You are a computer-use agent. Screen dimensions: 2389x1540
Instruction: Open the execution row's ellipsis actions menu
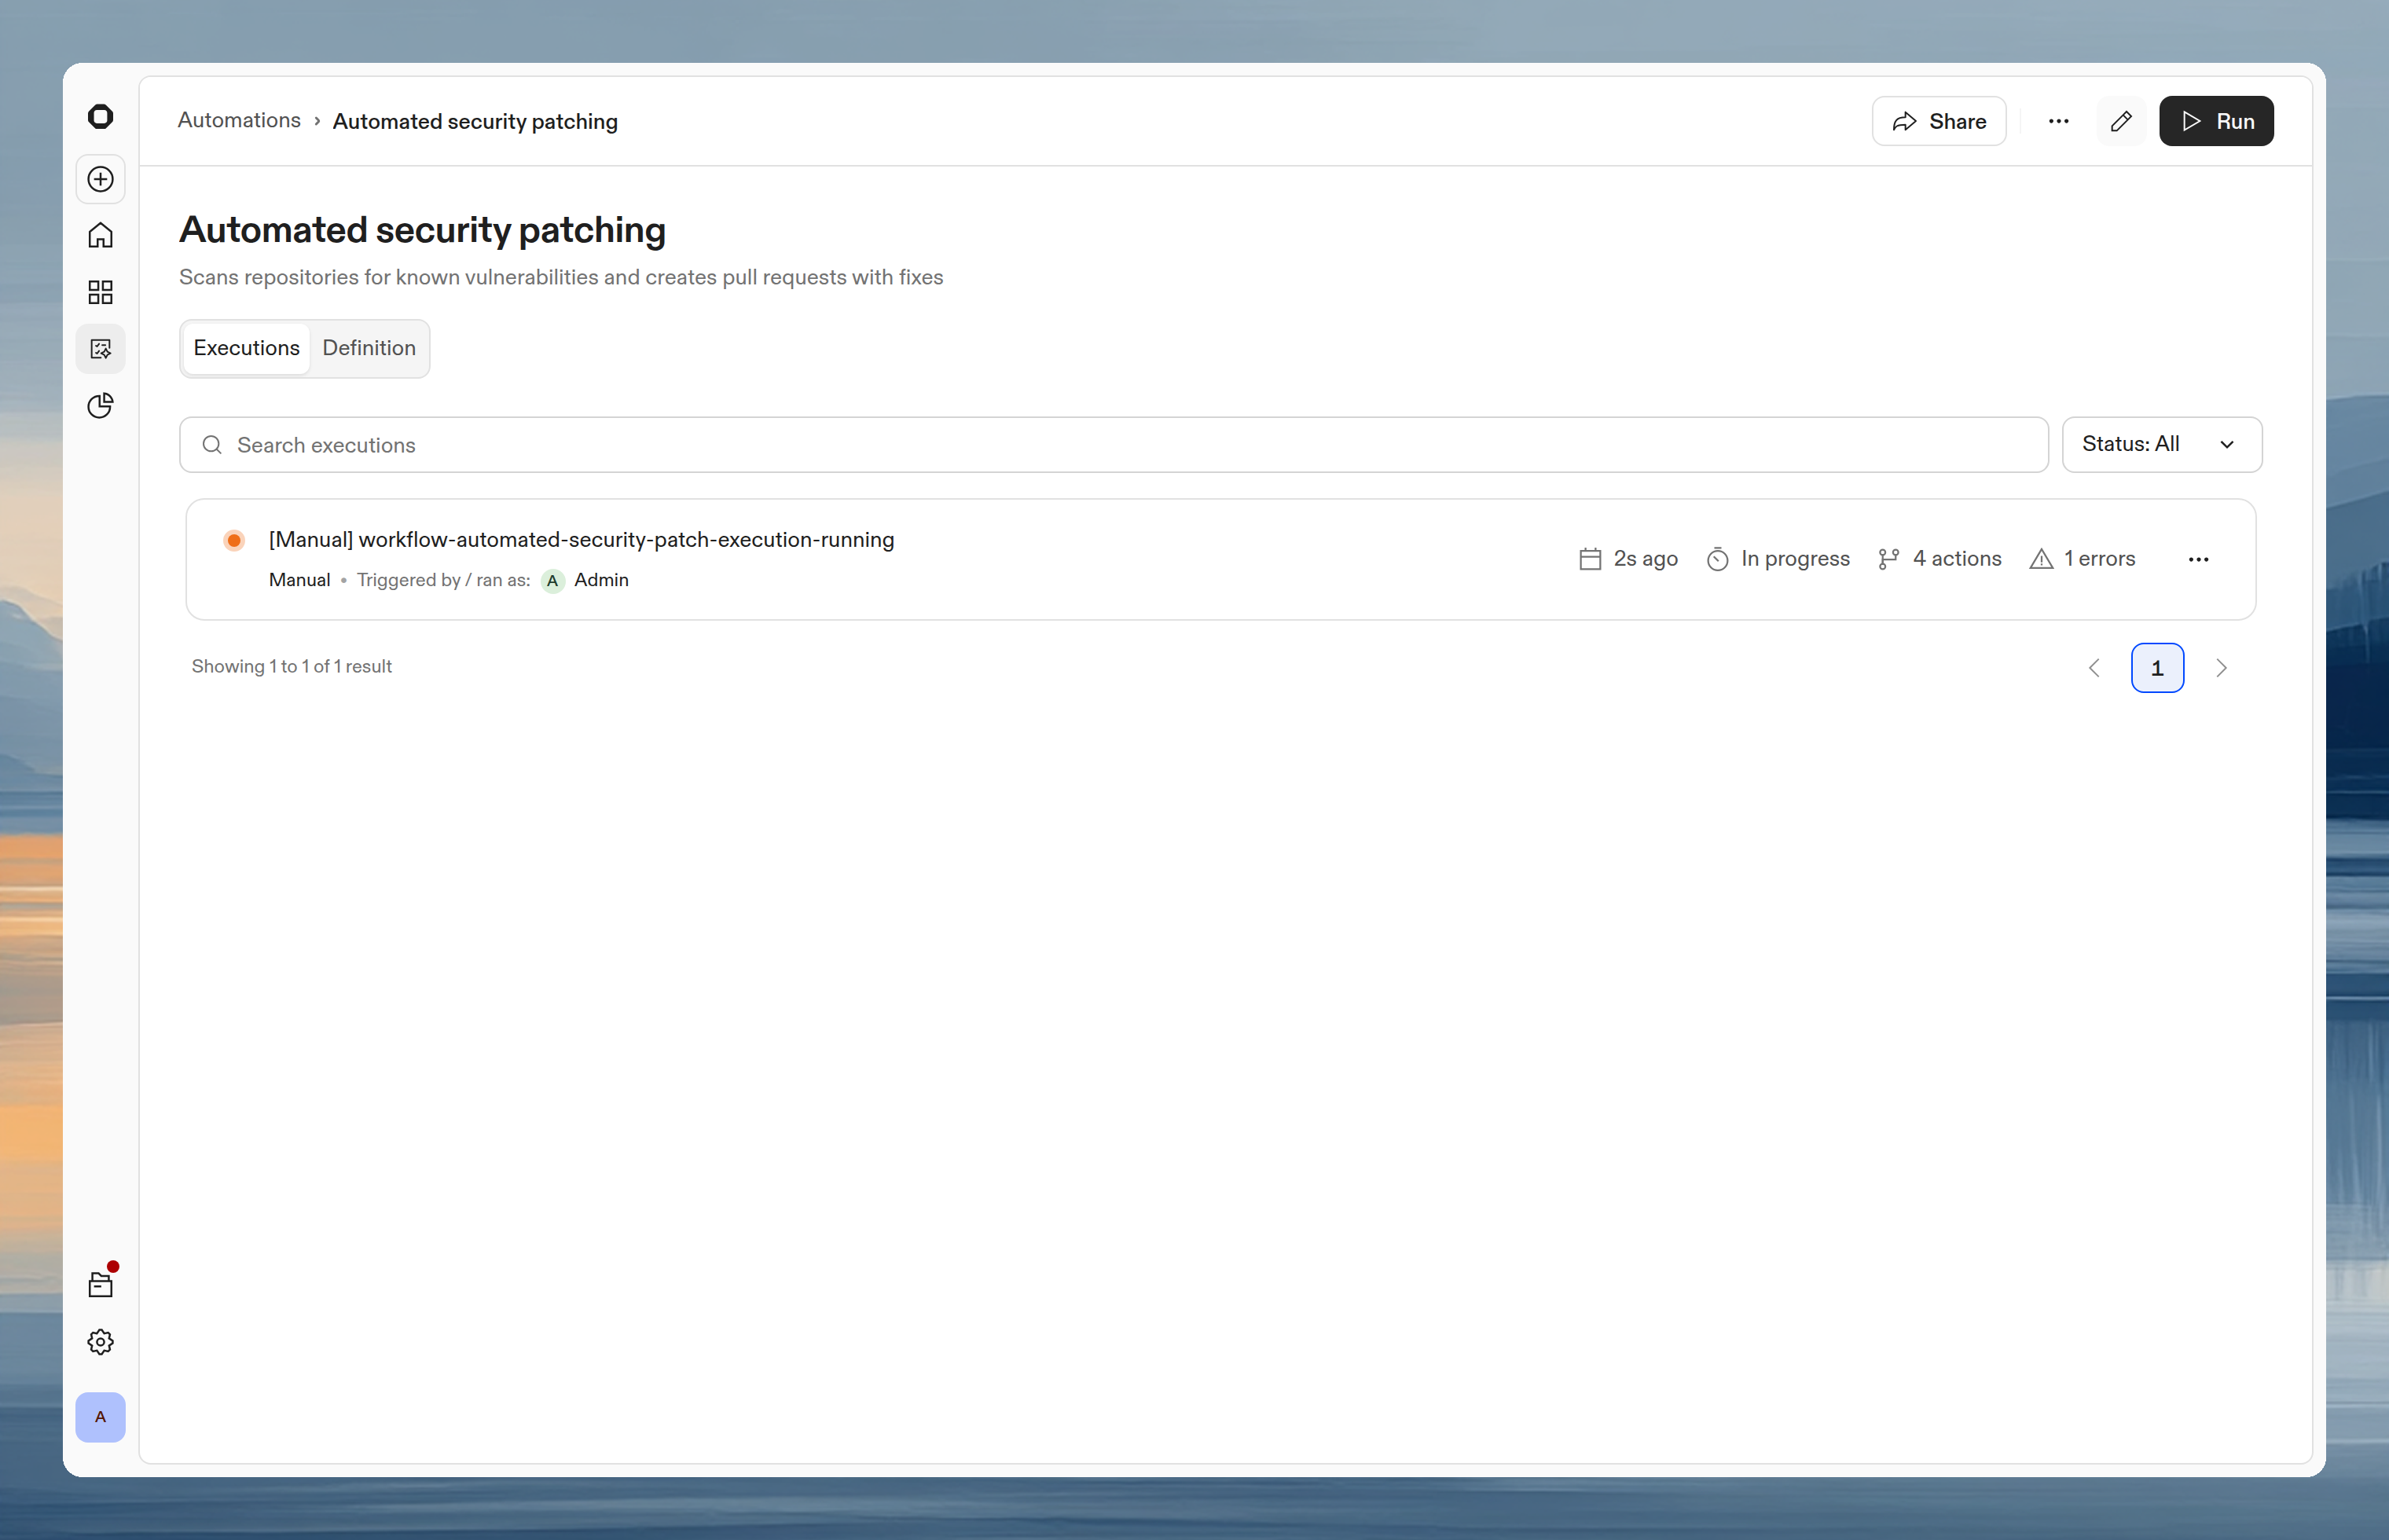[2198, 558]
